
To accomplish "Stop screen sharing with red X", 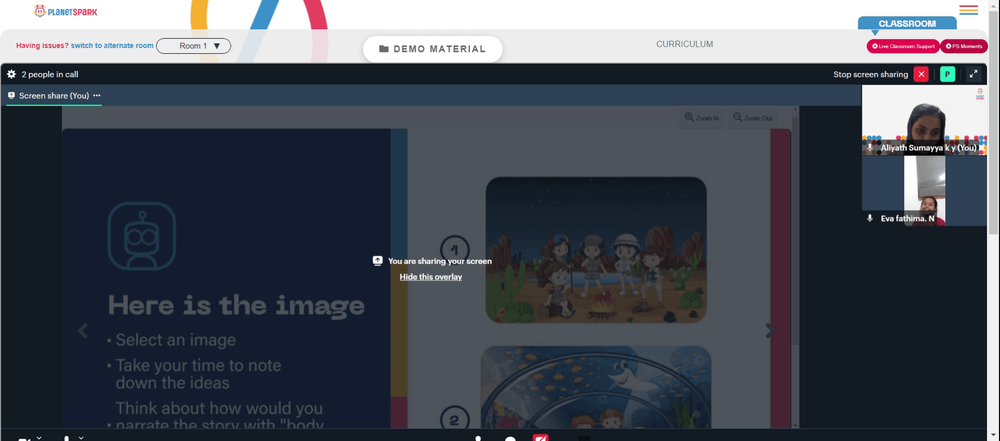I will point(921,74).
